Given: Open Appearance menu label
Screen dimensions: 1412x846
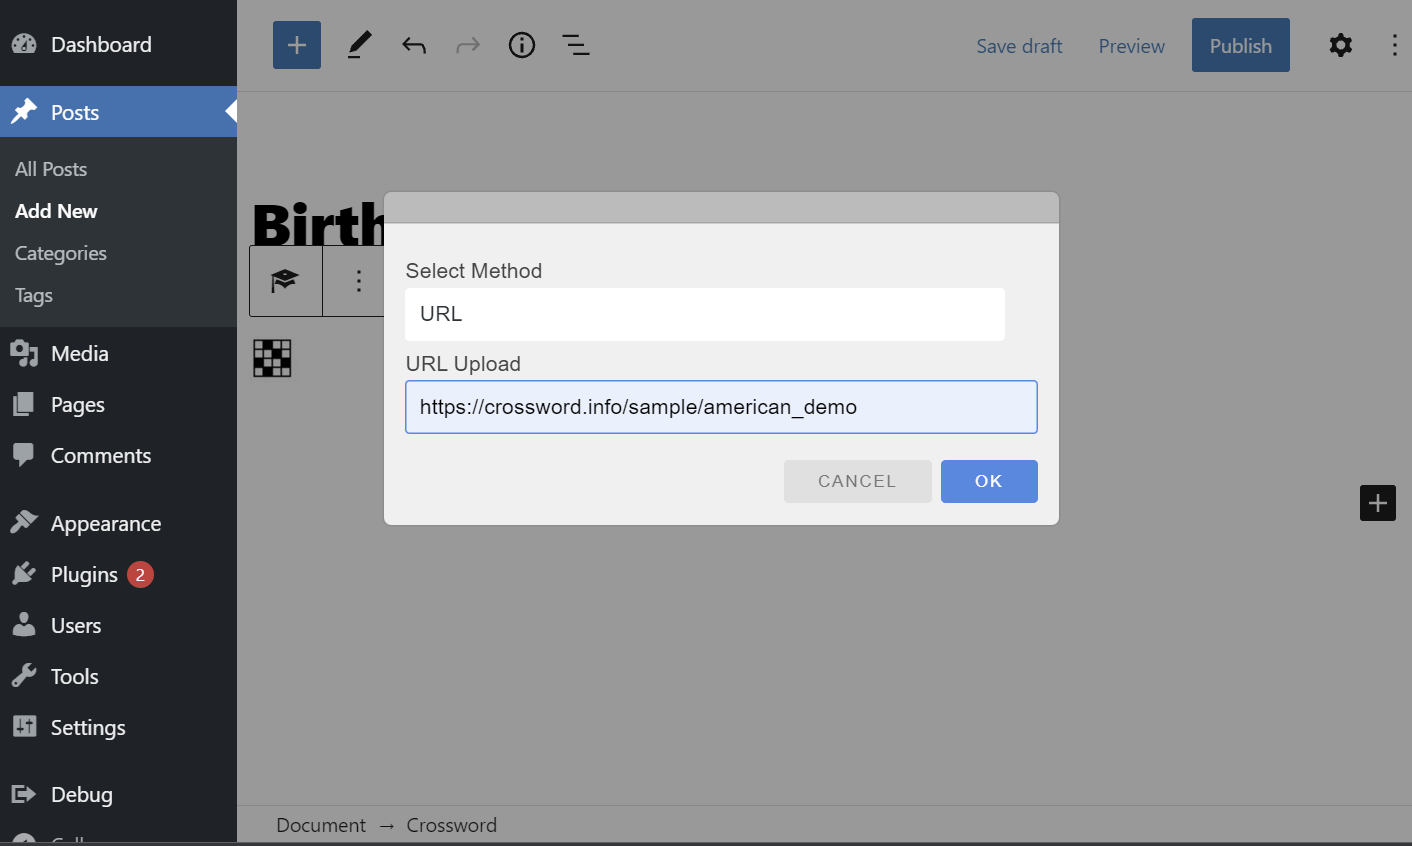Looking at the screenshot, I should [106, 523].
